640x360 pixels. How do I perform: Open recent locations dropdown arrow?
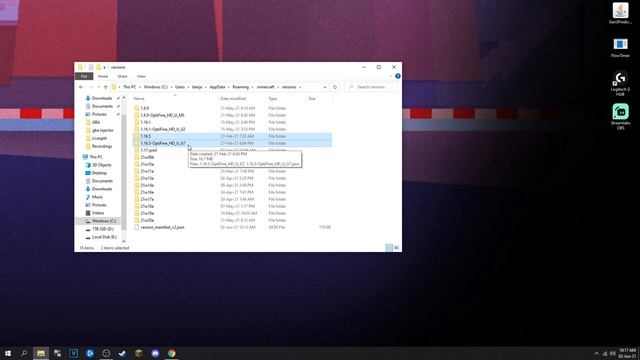98,87
